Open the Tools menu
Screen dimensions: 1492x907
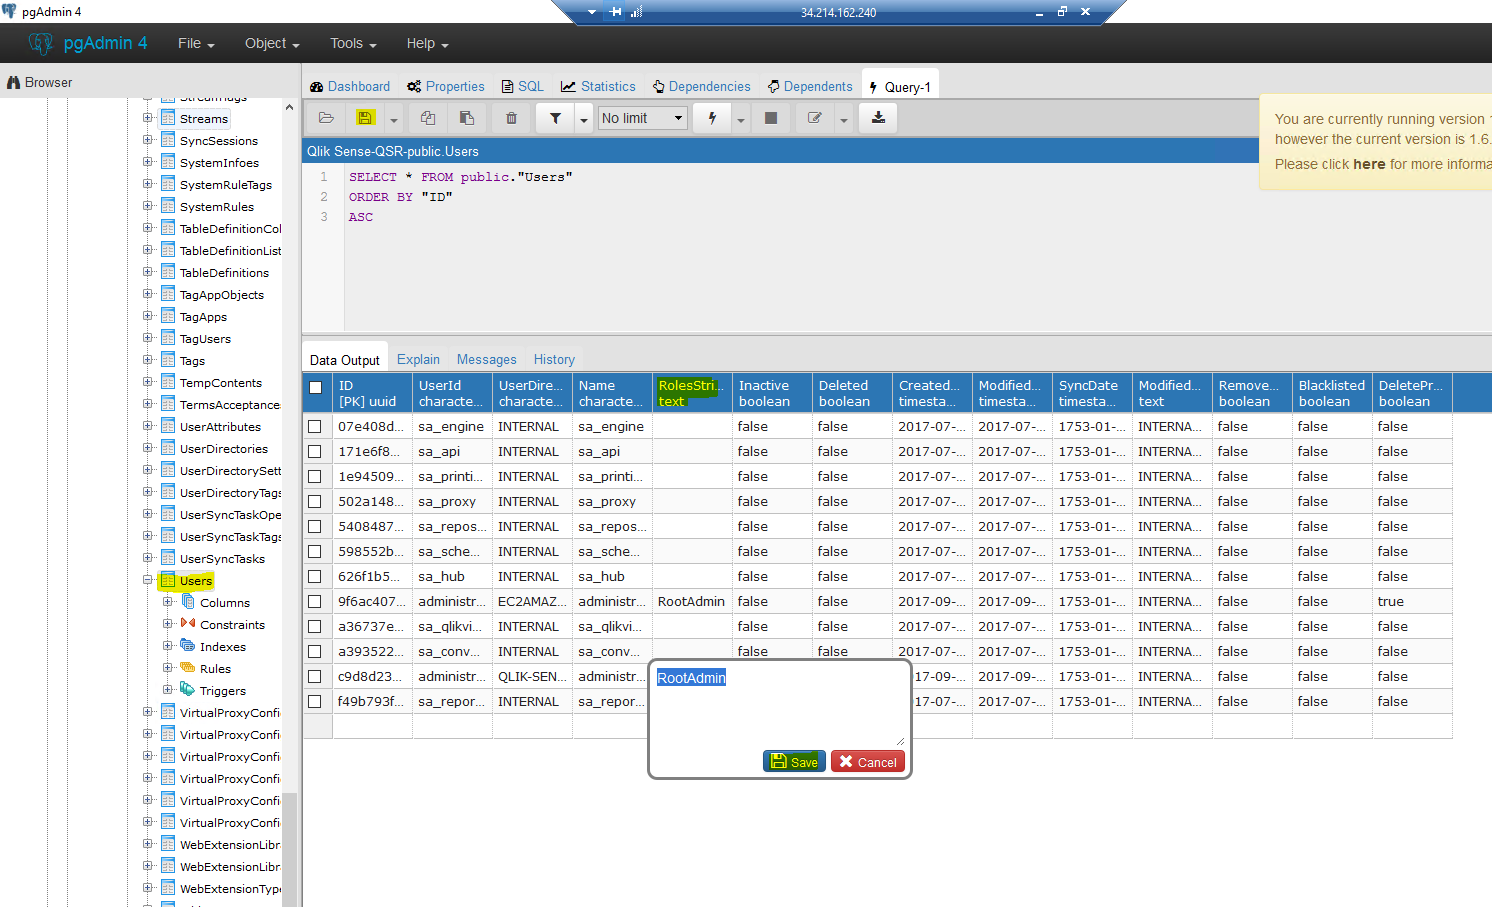pos(353,44)
